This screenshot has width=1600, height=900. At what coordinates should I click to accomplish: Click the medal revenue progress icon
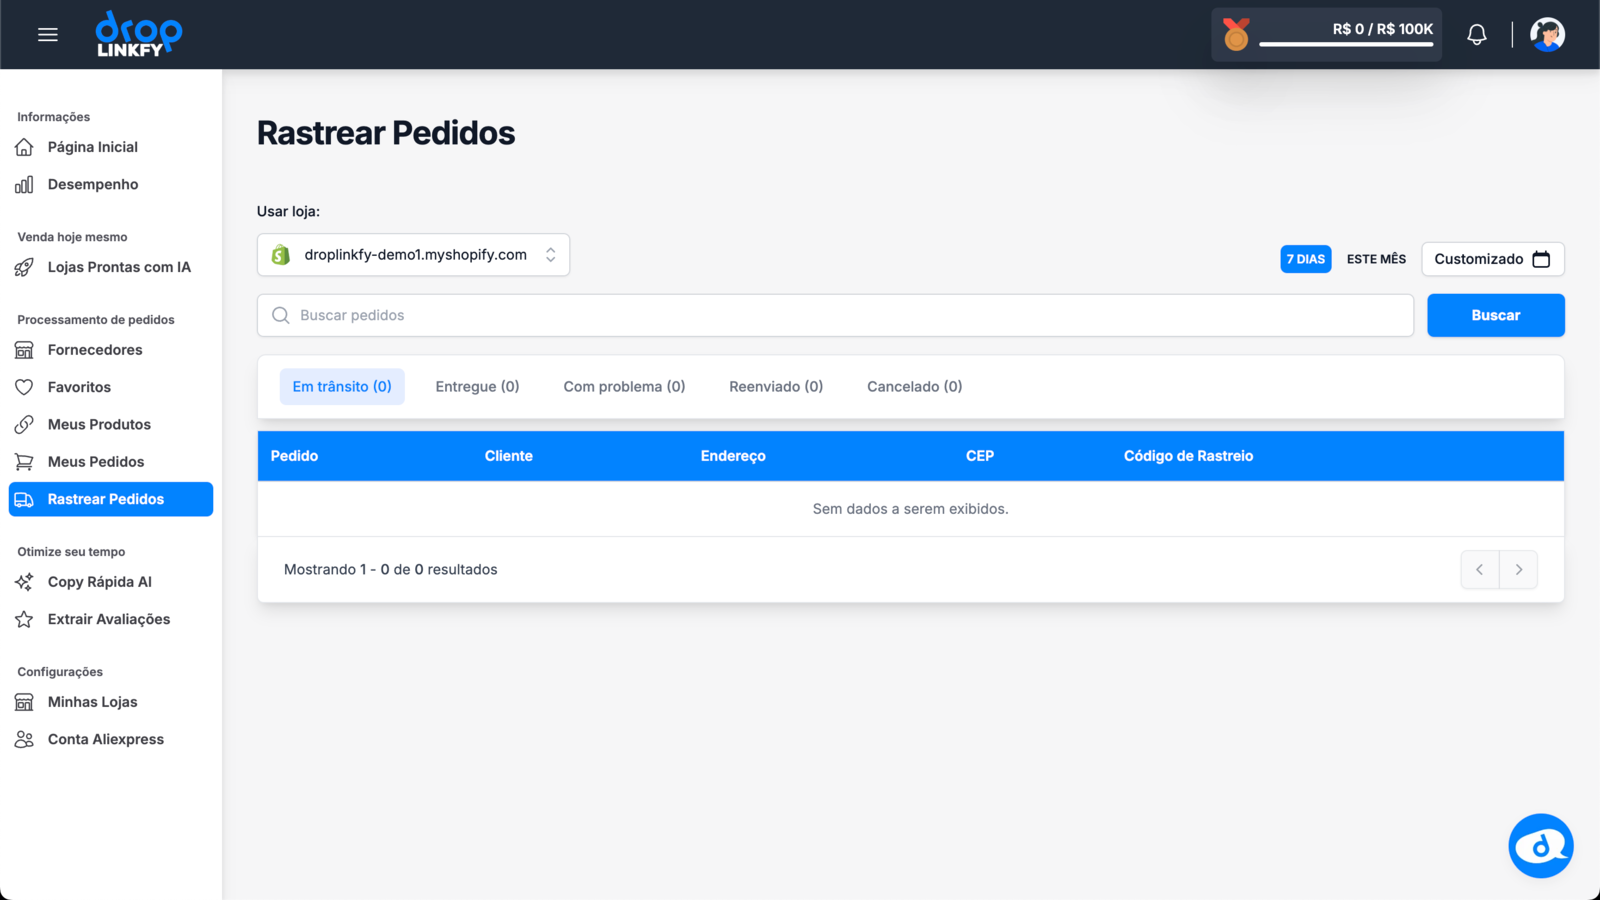1236,35
